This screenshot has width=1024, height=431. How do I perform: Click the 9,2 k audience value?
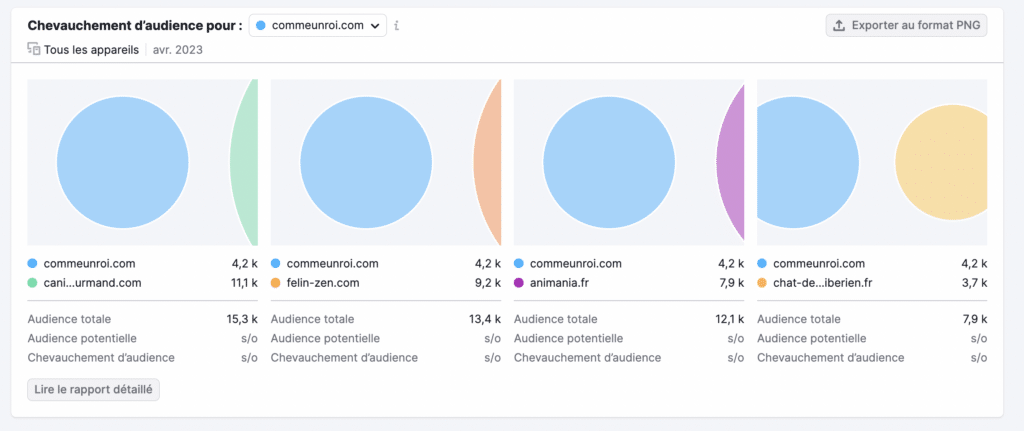tap(488, 283)
